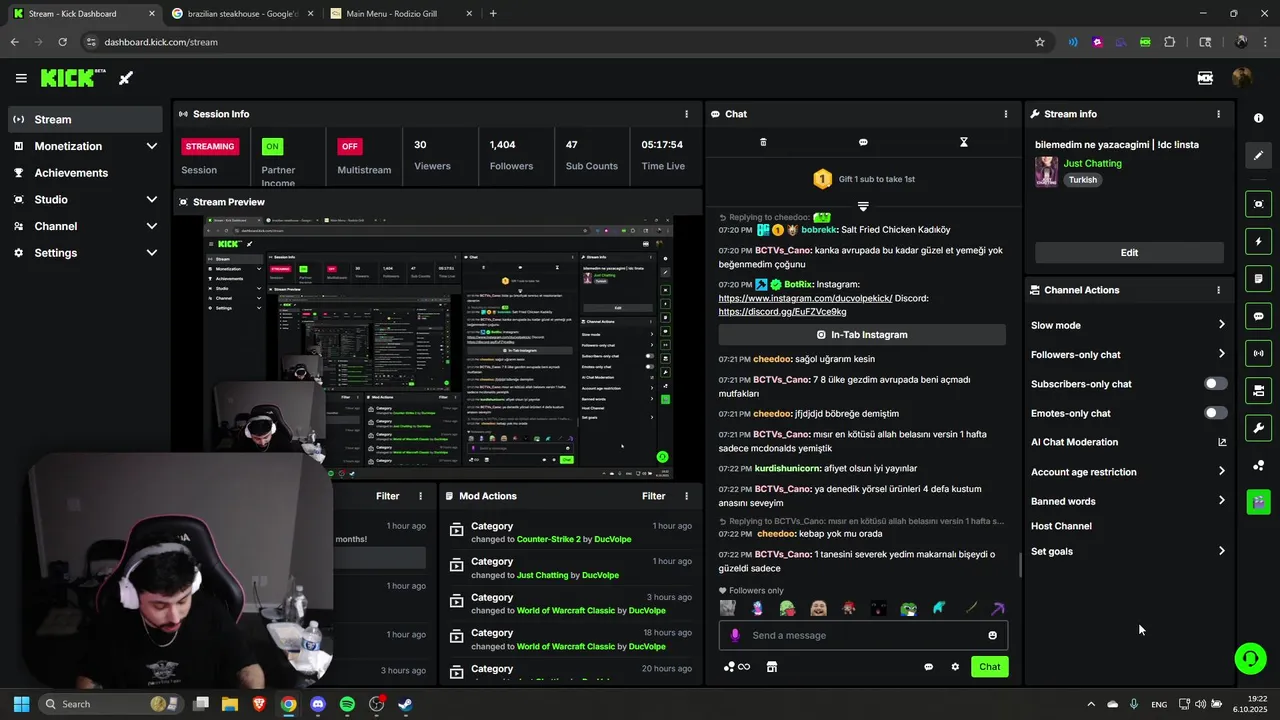
Task: Click the trash icon in the Chat panel
Action: (x=763, y=142)
